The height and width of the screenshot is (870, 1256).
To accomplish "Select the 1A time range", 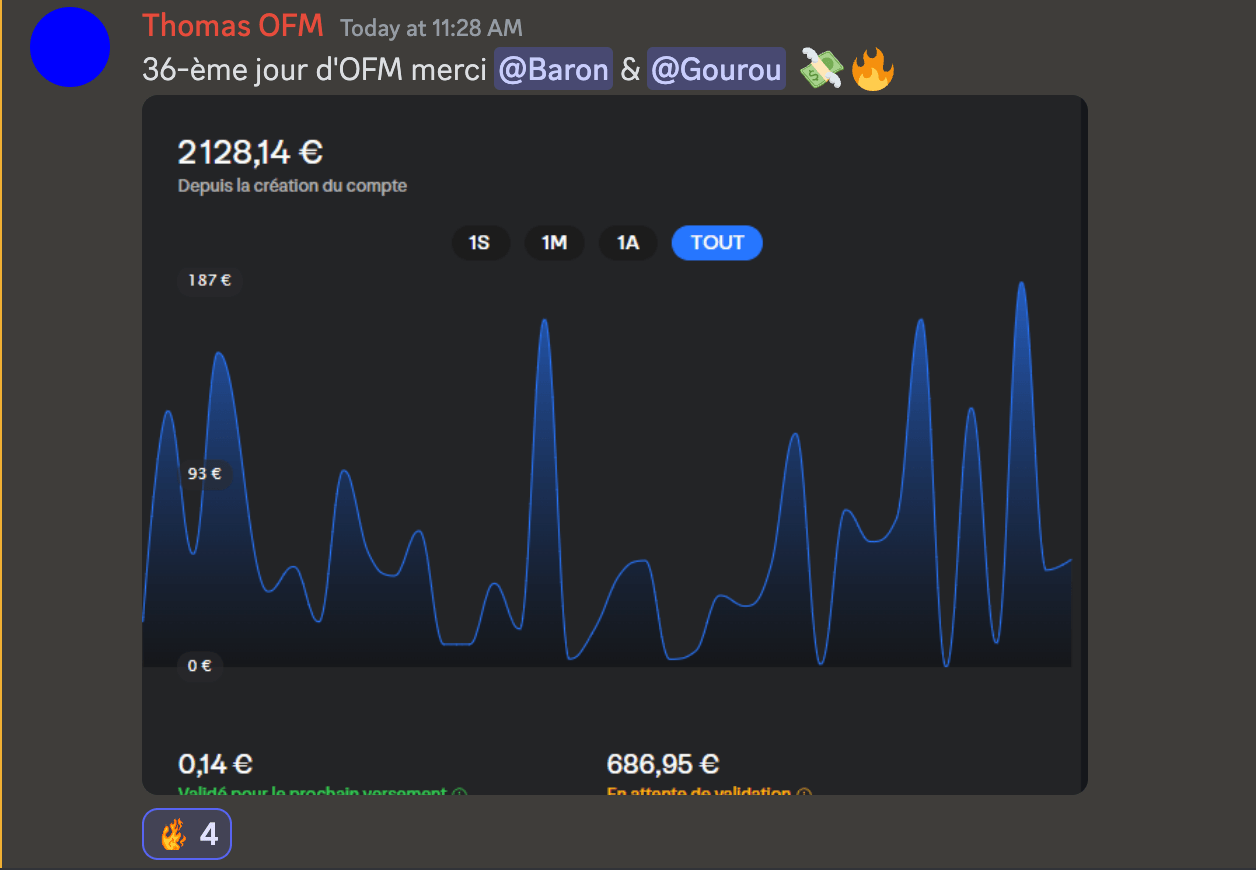I will [x=627, y=243].
